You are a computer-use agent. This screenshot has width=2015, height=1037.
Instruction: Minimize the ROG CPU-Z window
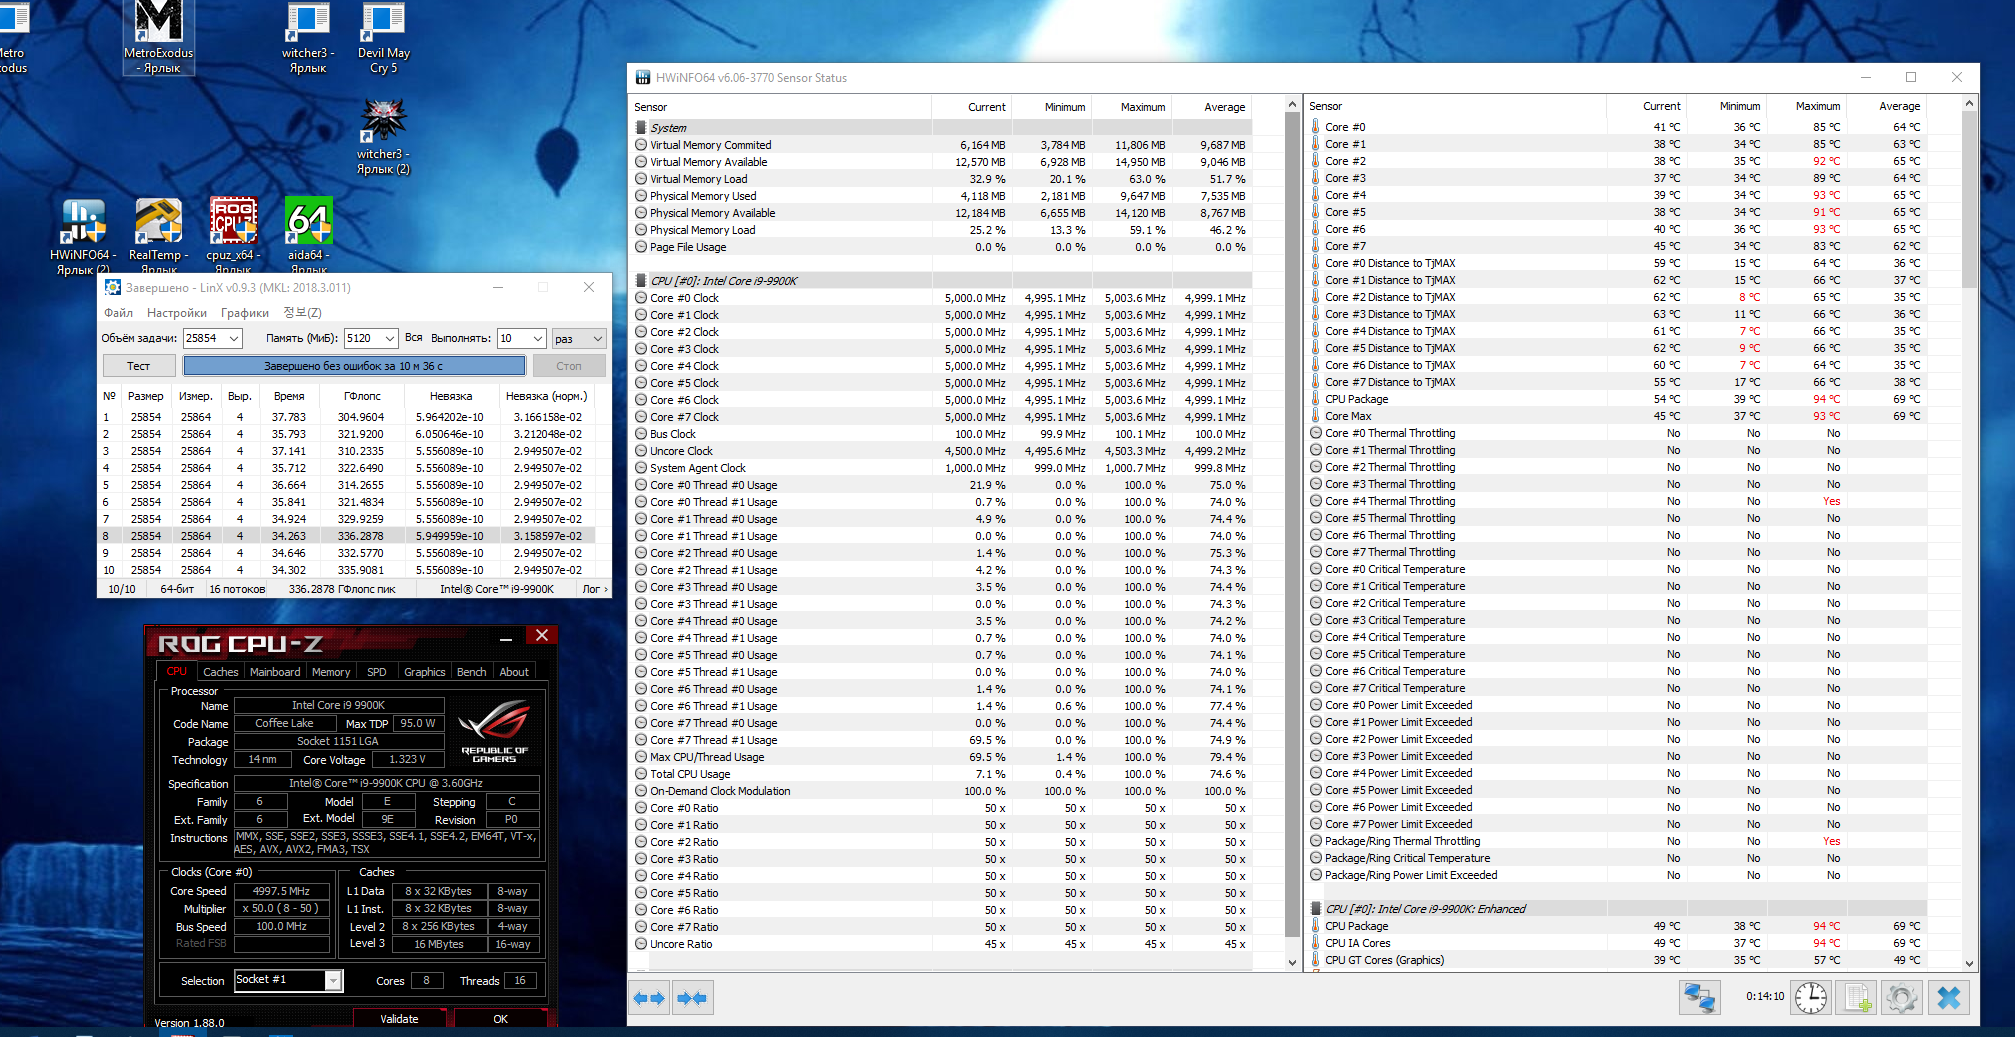coord(506,637)
